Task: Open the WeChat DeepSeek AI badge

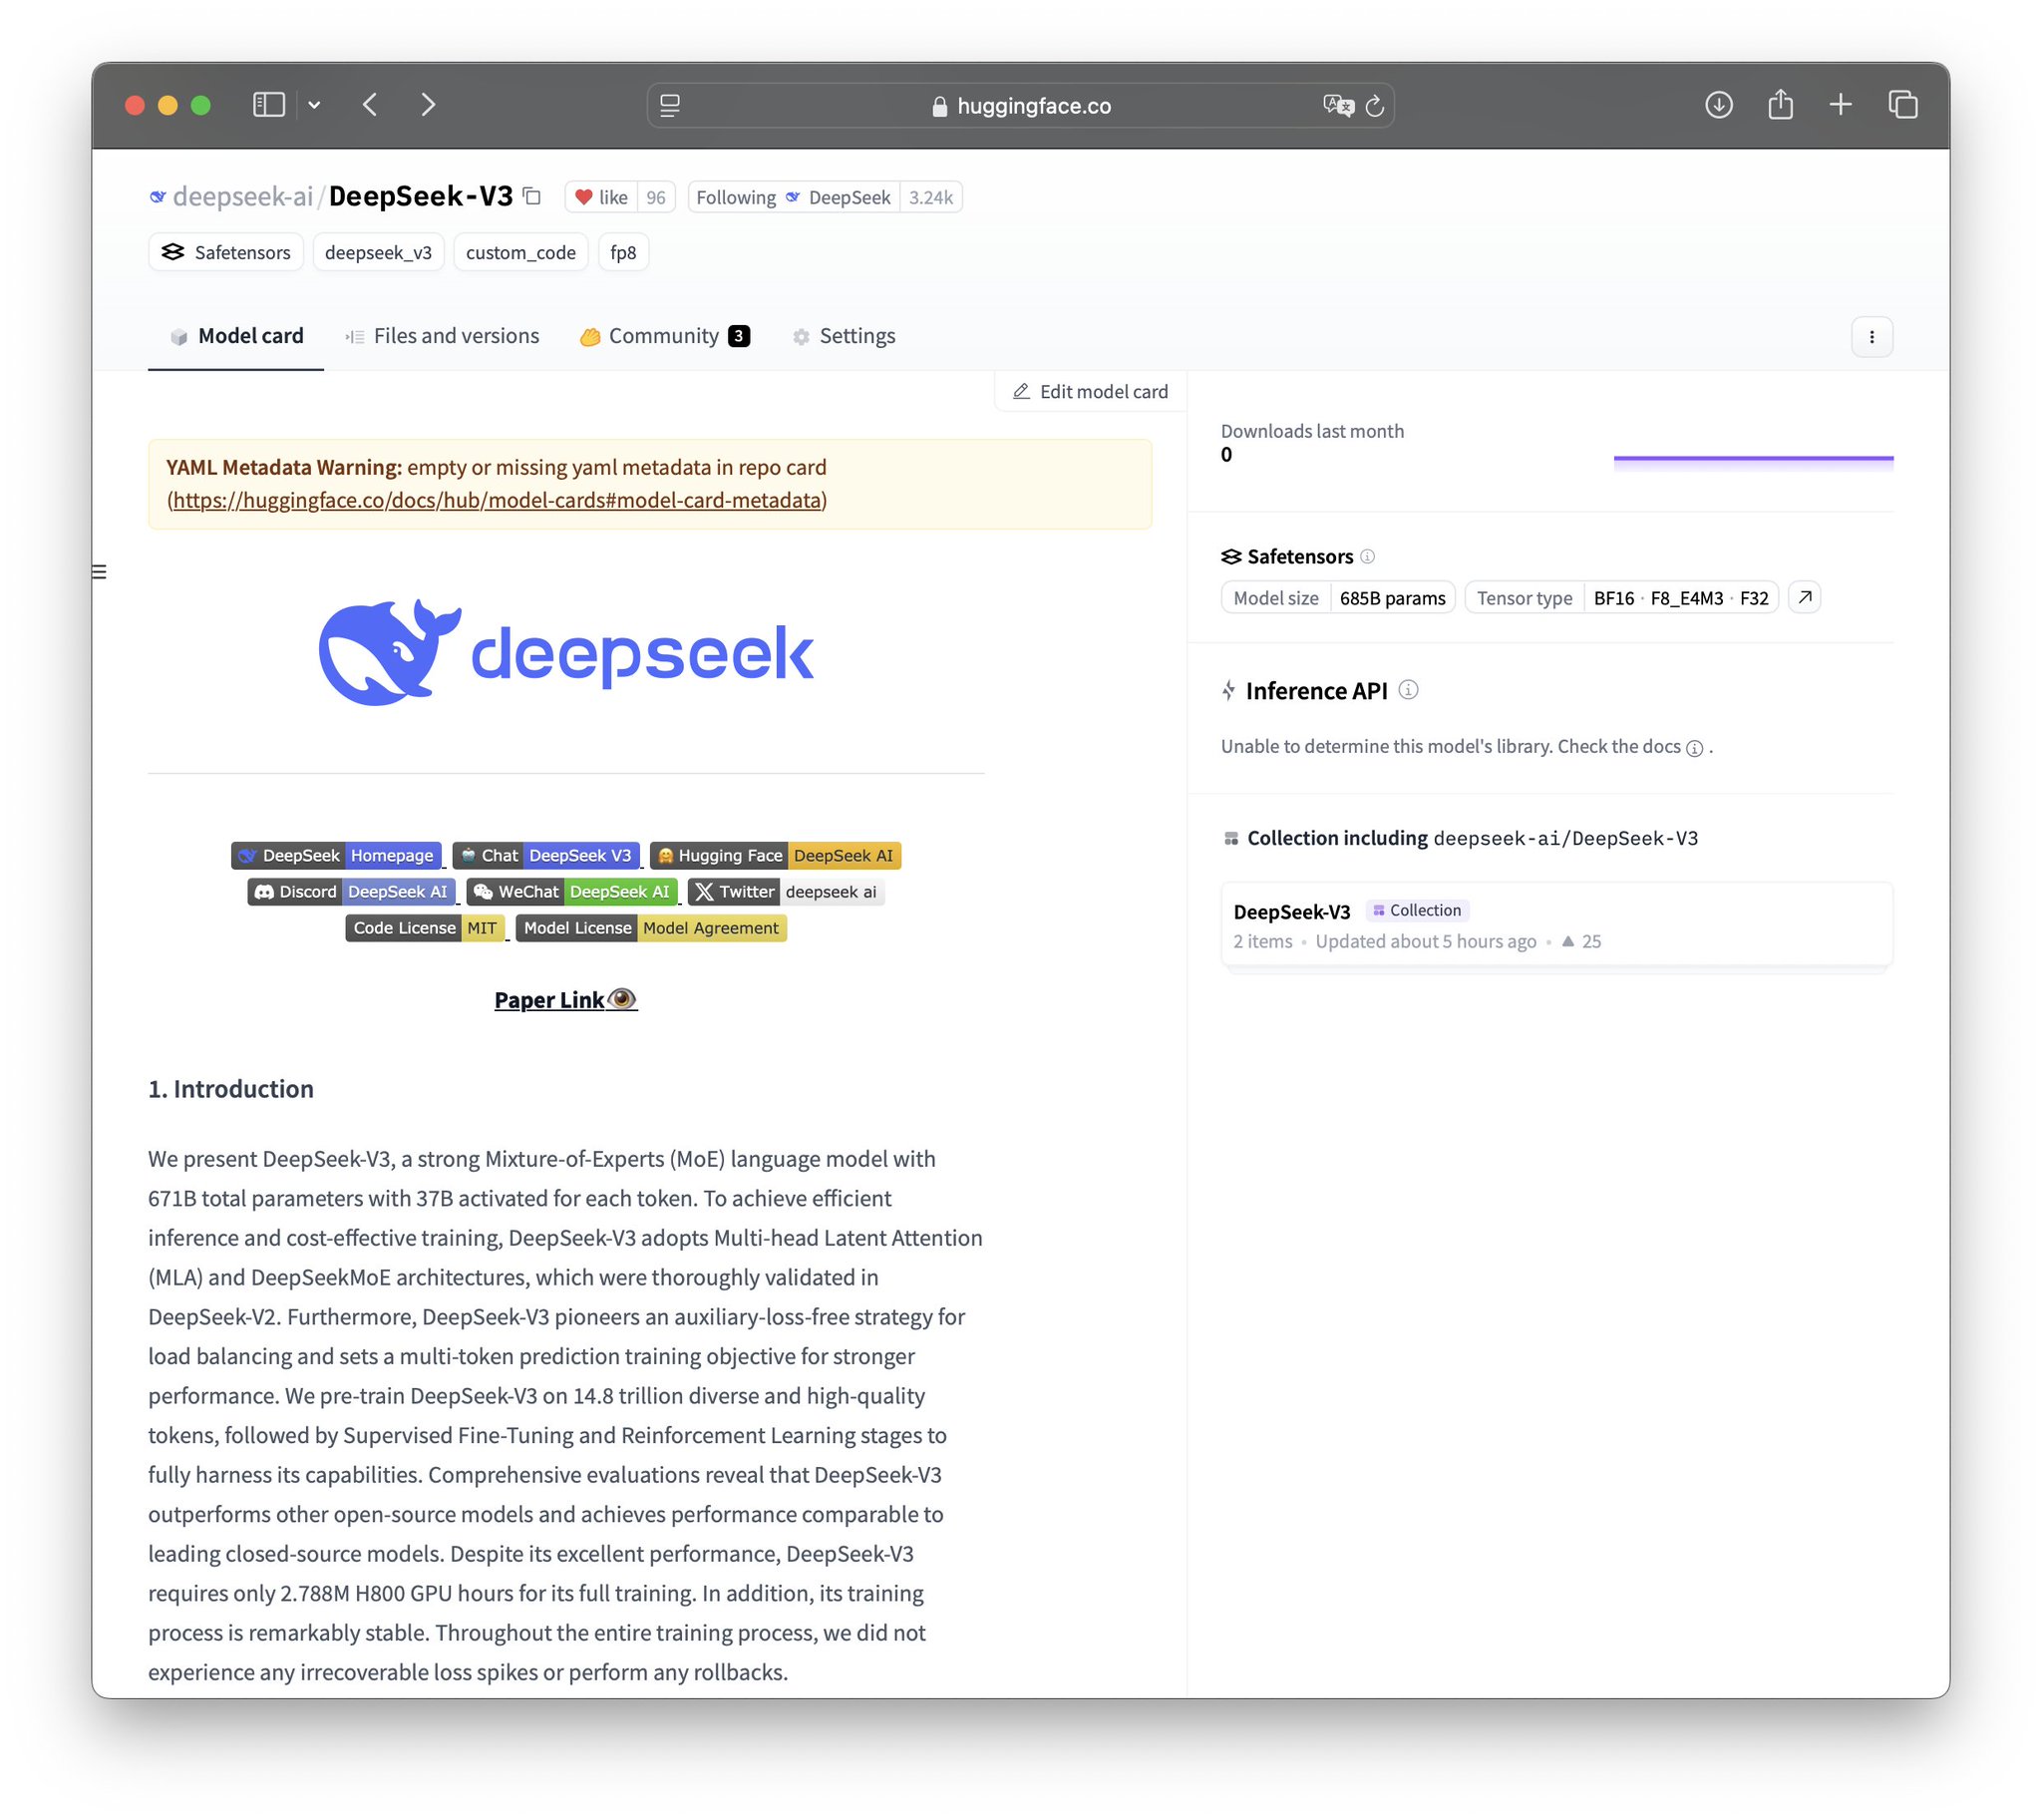Action: [572, 891]
